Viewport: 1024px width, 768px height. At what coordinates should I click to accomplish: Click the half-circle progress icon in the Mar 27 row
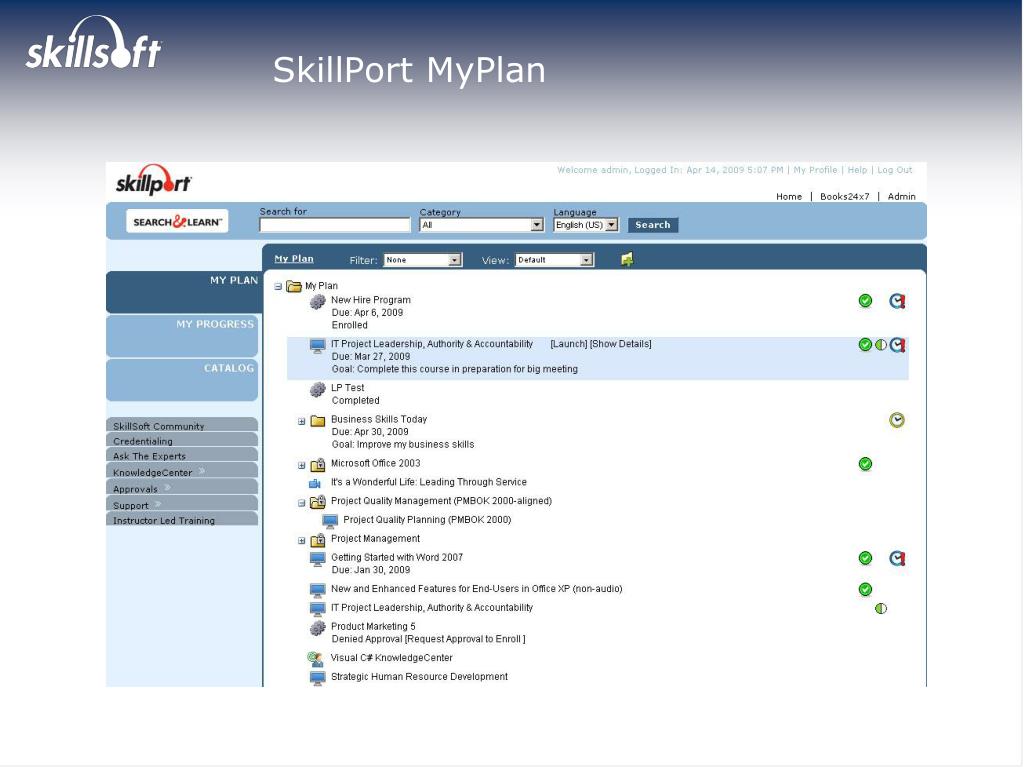(881, 344)
